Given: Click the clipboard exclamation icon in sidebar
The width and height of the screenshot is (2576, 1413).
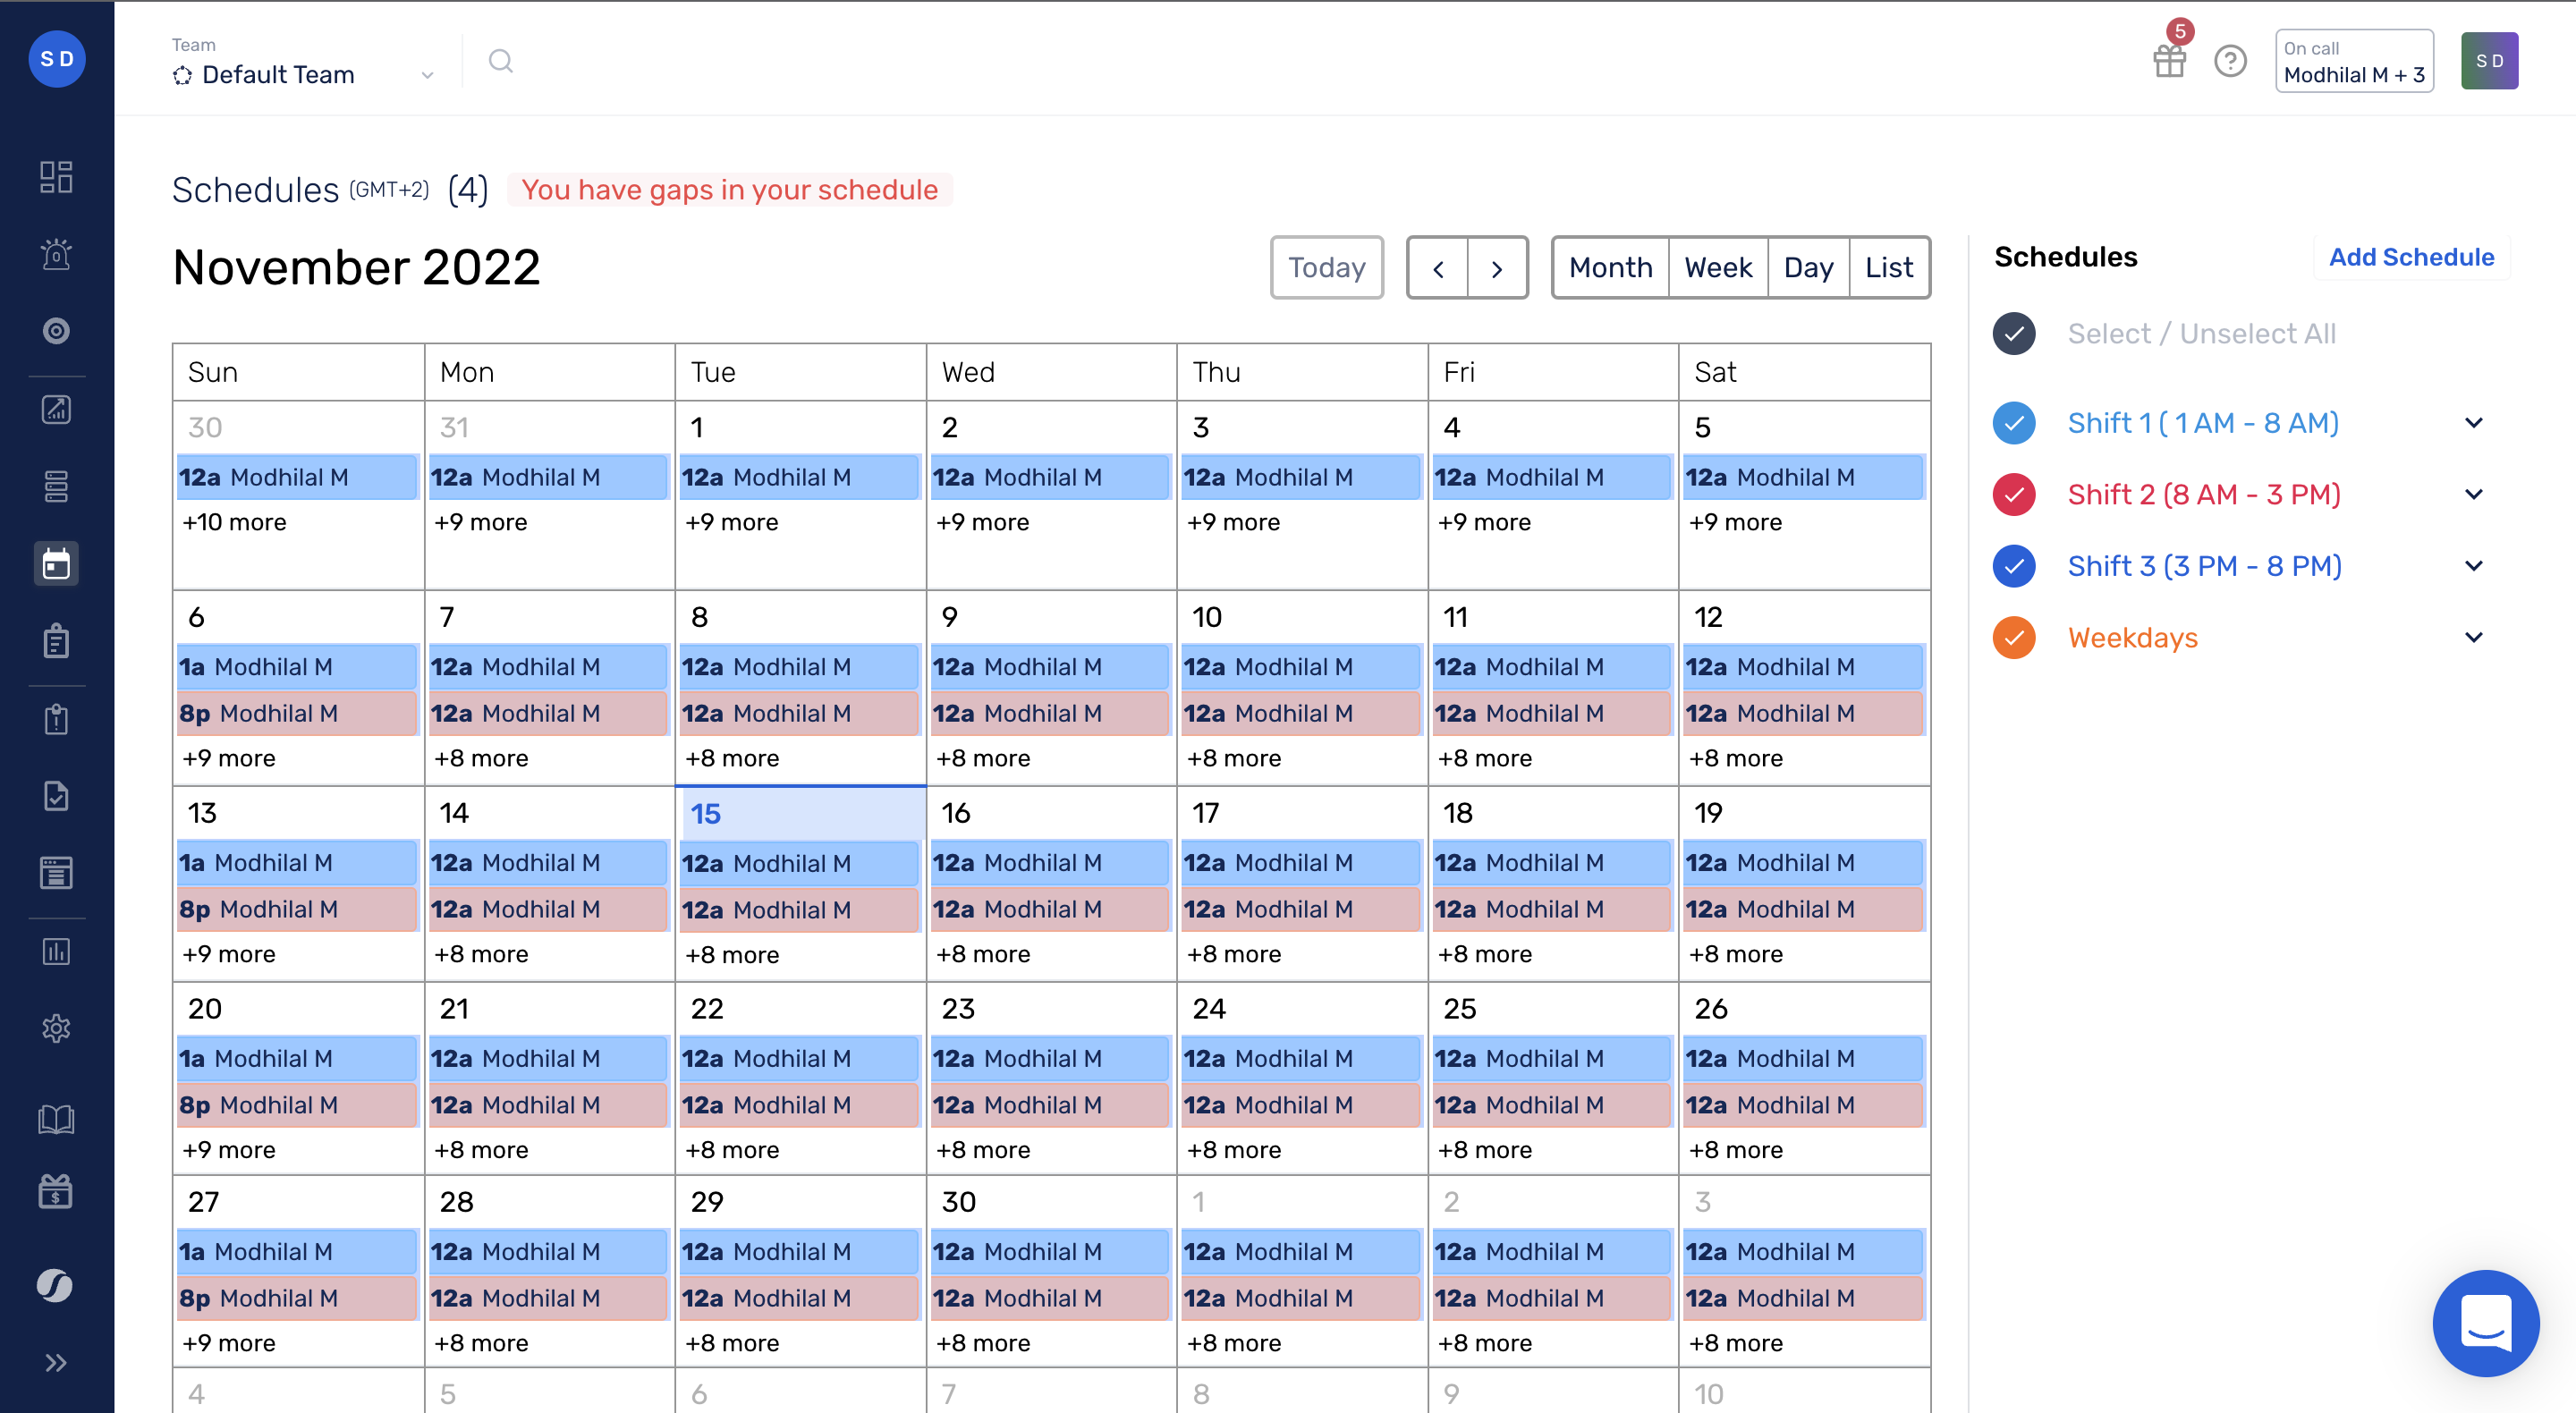Looking at the screenshot, I should pyautogui.click(x=56, y=719).
